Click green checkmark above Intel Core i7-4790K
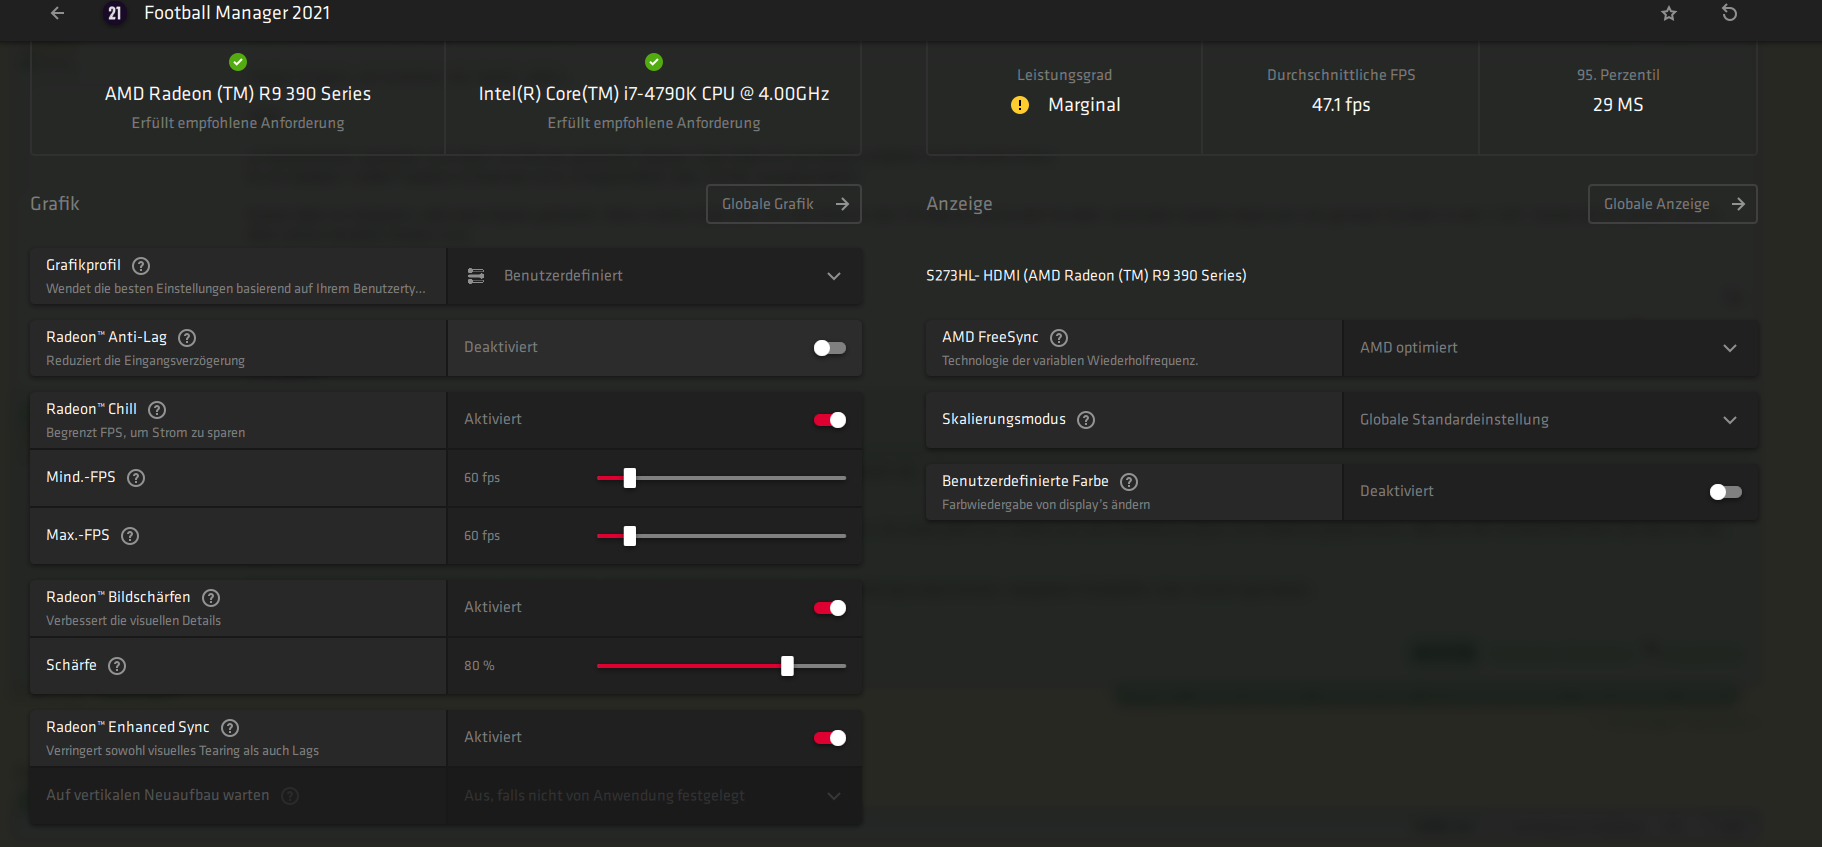Screen dimensions: 1822x847 pos(654,62)
